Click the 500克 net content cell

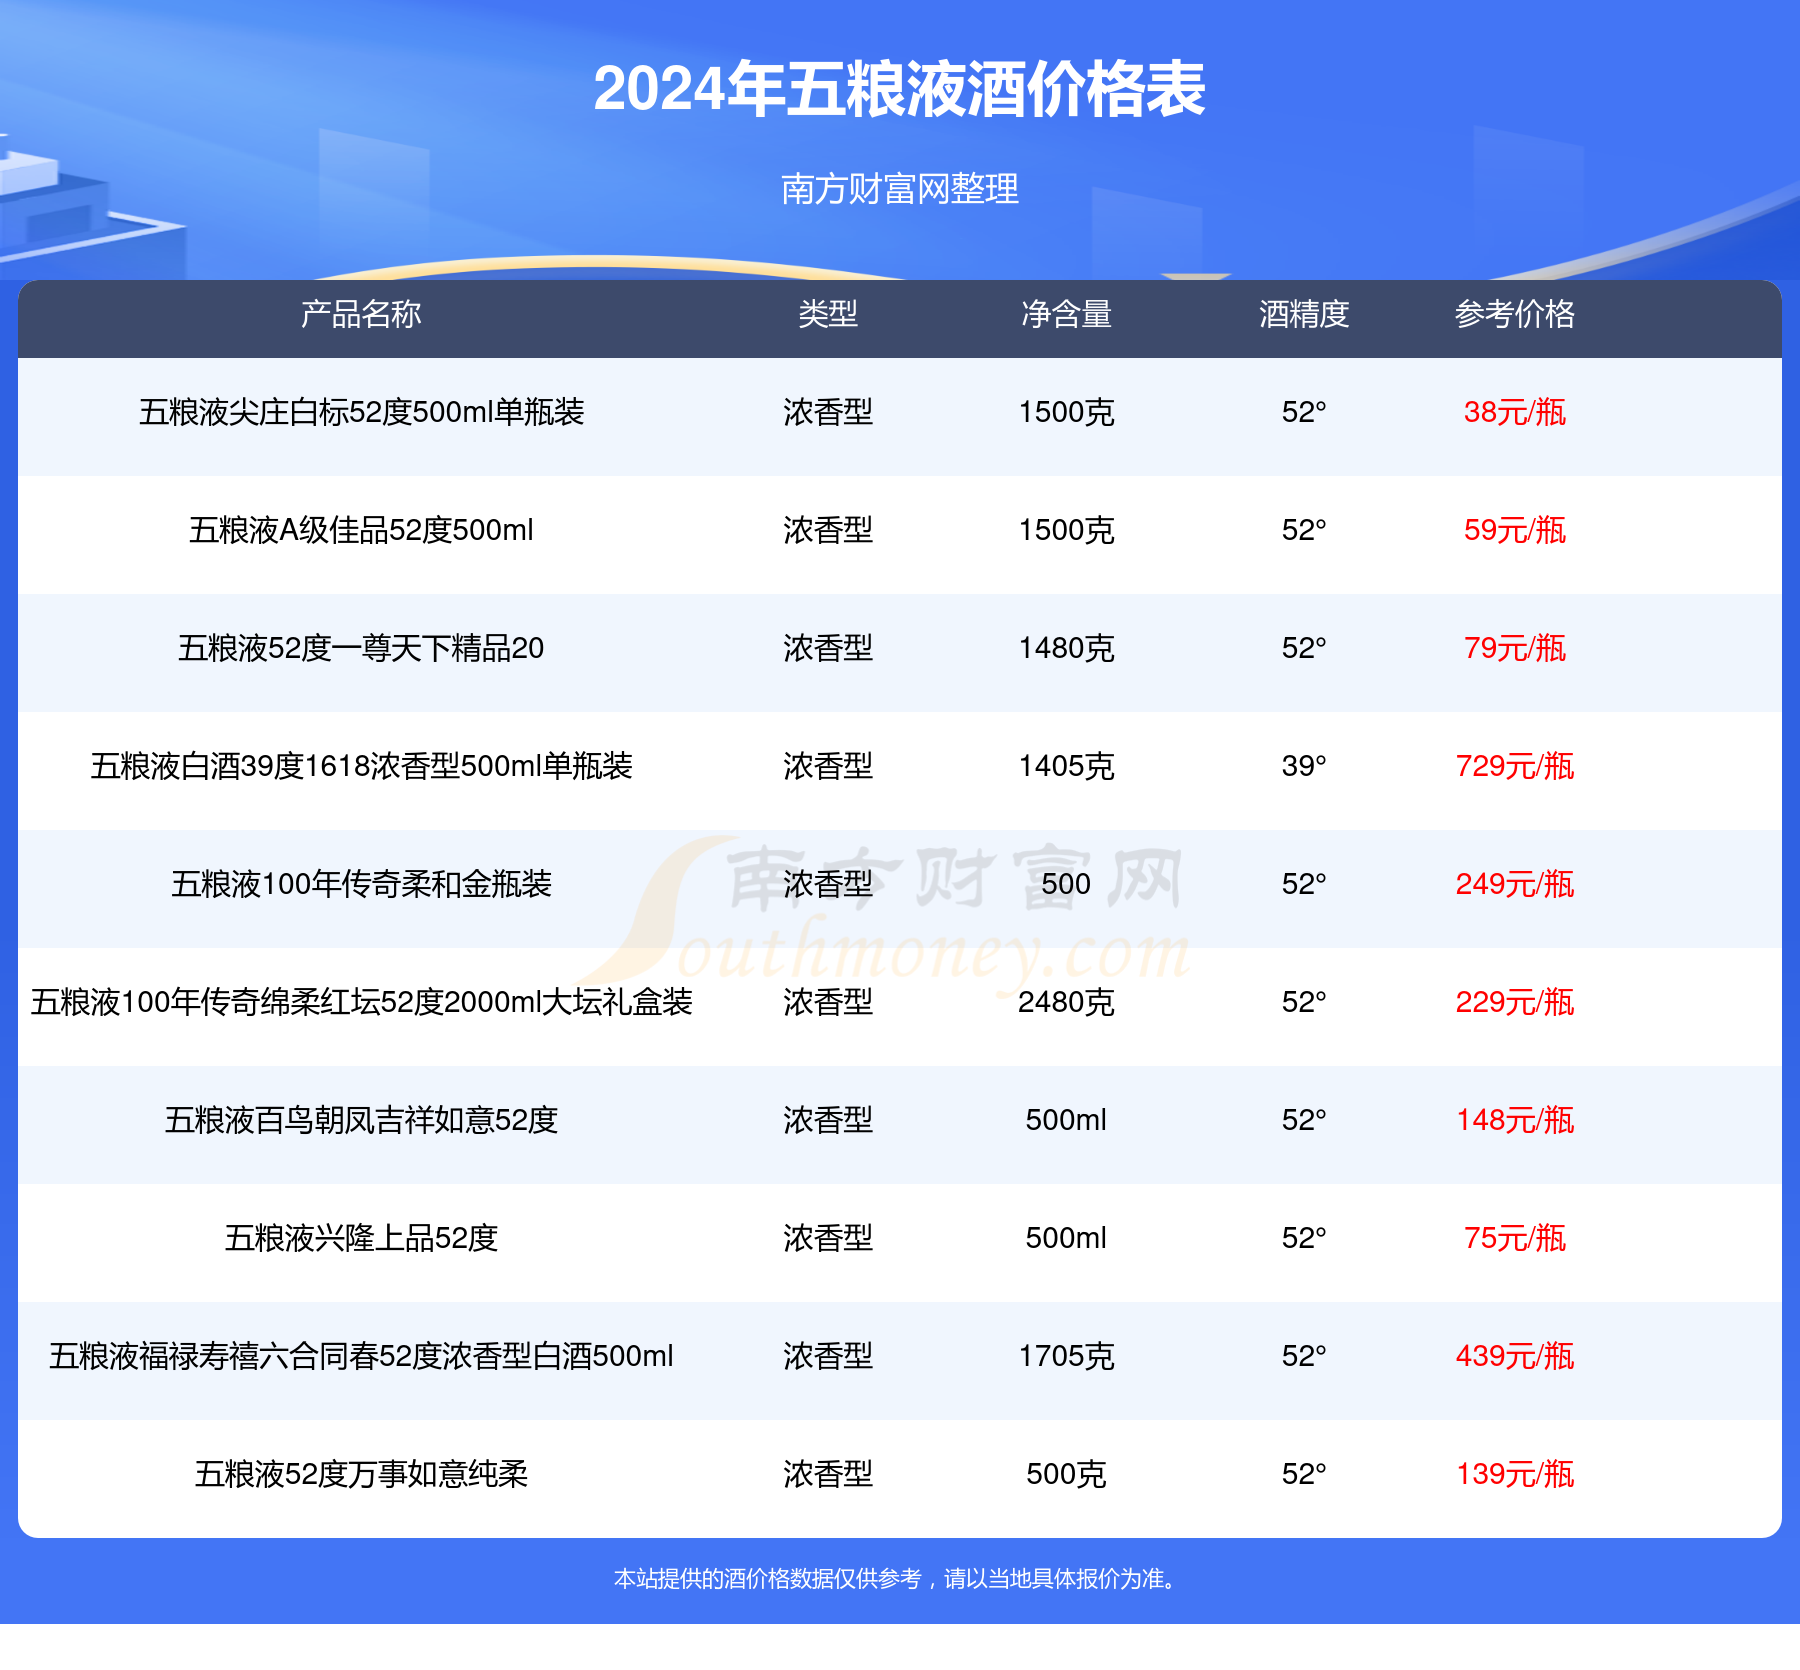[1066, 1474]
